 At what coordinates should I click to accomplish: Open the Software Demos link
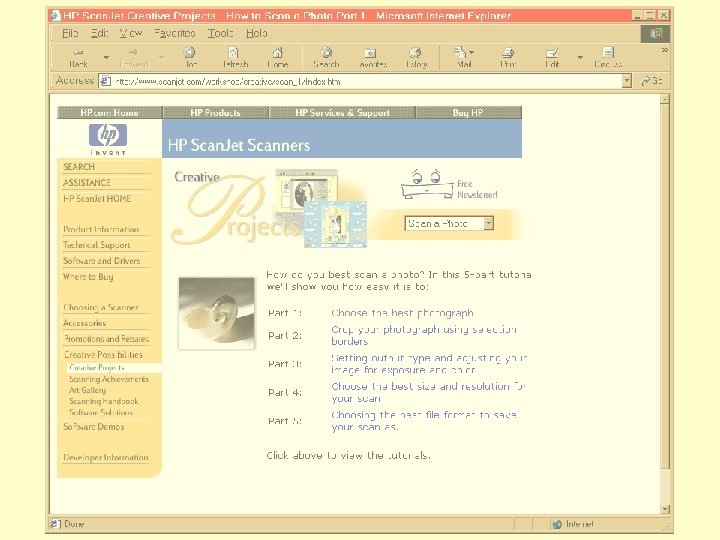pos(94,427)
